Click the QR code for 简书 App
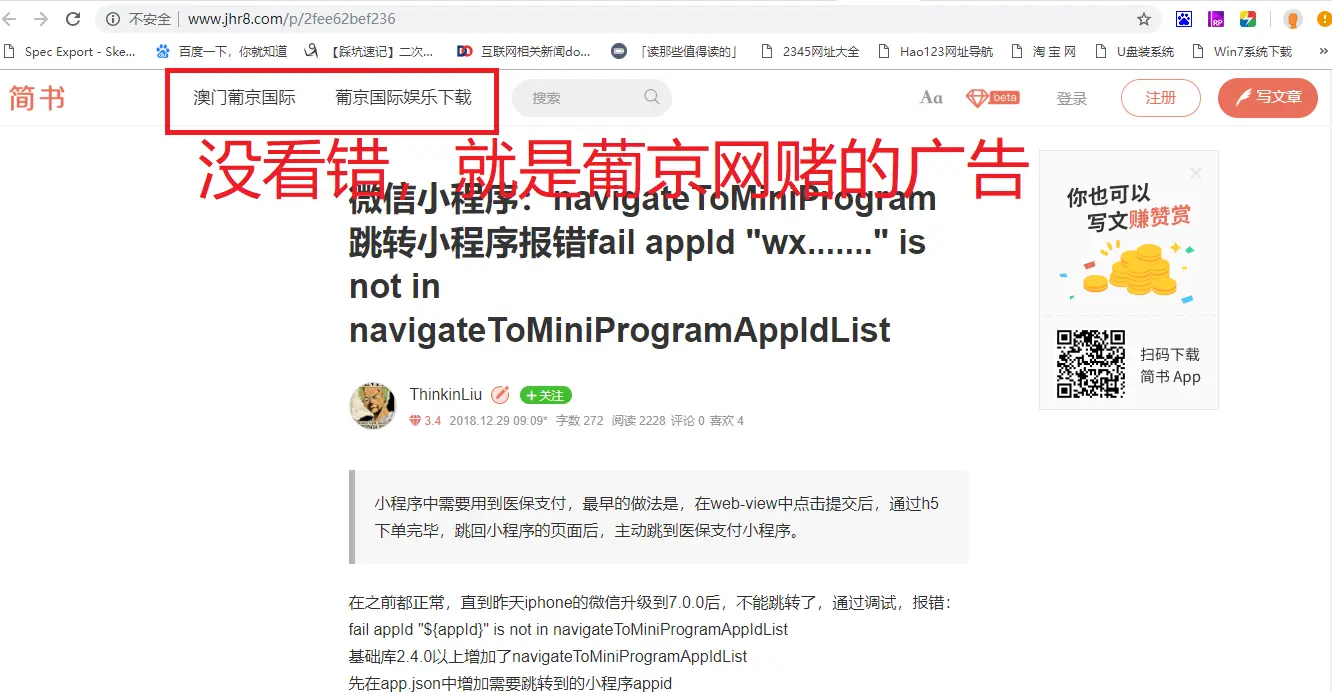Image resolution: width=1332 pixels, height=693 pixels. [x=1091, y=364]
